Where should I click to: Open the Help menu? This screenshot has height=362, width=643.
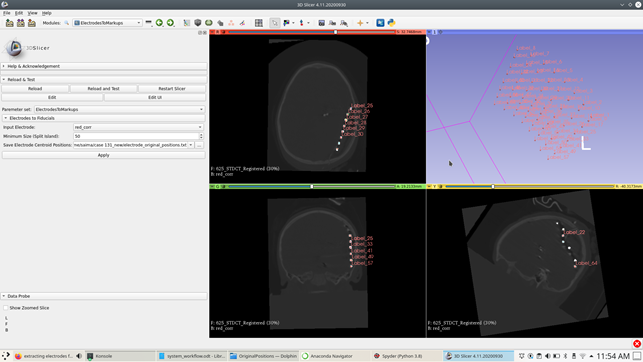pos(46,13)
